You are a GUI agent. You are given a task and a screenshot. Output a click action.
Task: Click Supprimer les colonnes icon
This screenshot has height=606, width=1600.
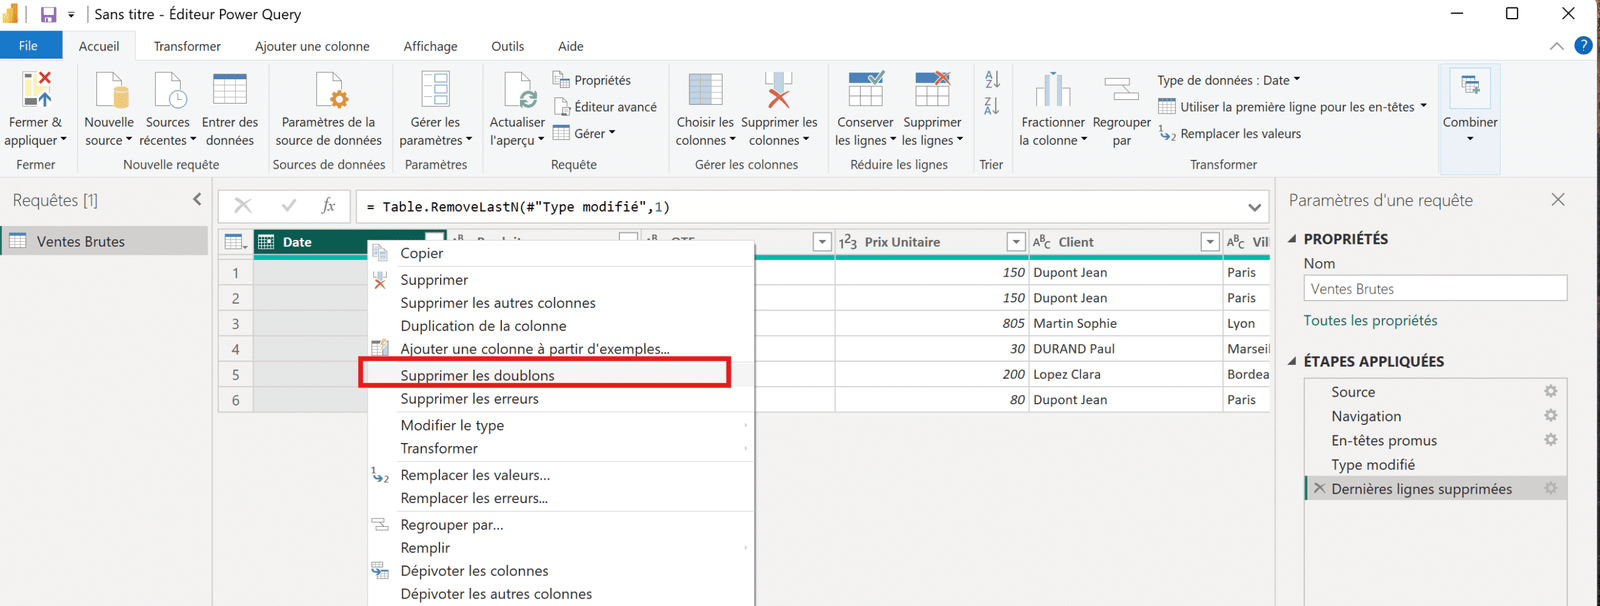779,90
